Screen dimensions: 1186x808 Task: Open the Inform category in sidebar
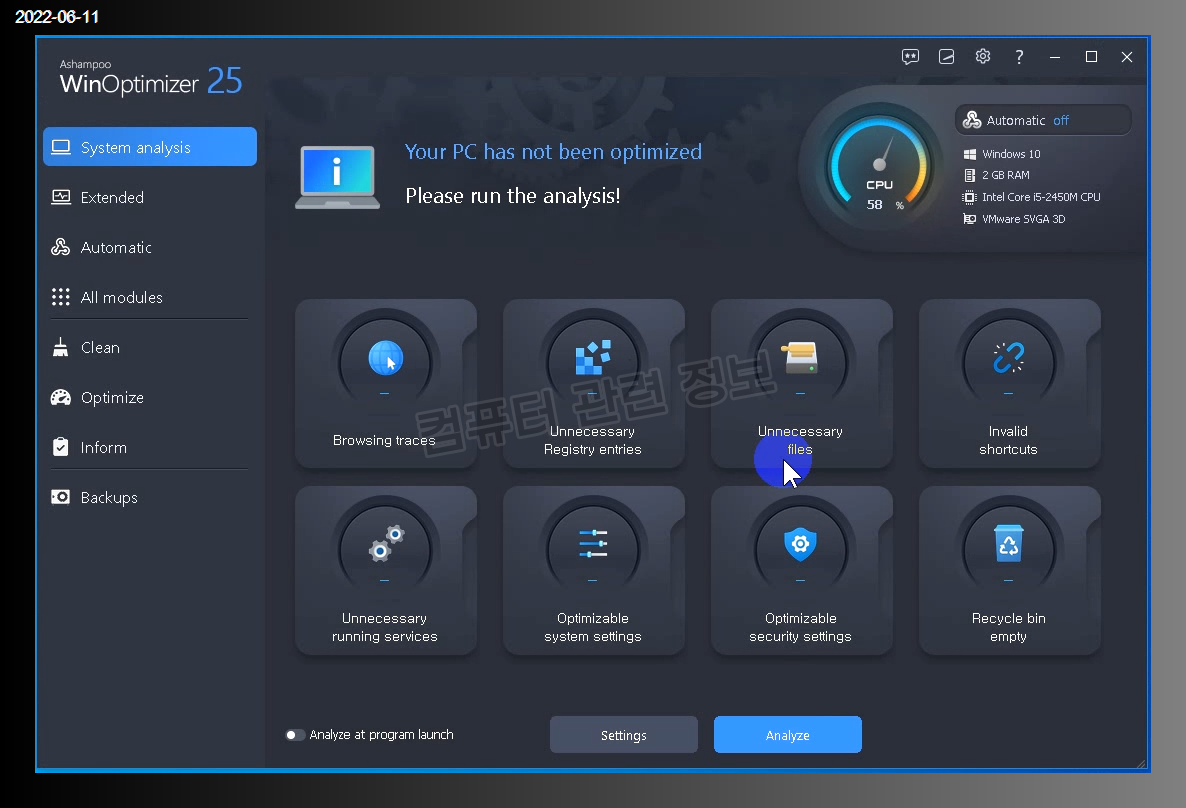(150, 447)
